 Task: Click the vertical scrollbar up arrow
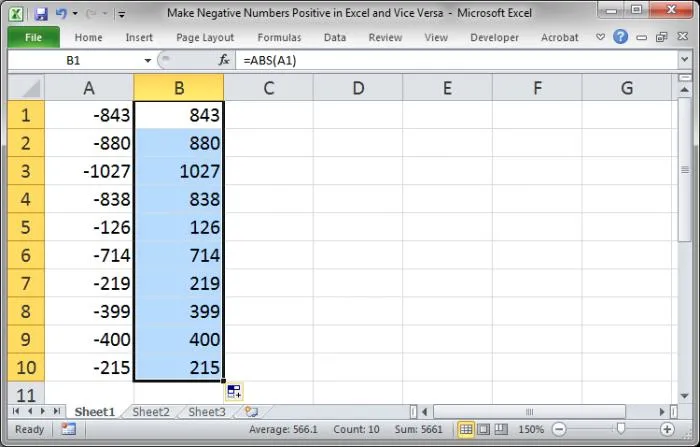point(684,90)
